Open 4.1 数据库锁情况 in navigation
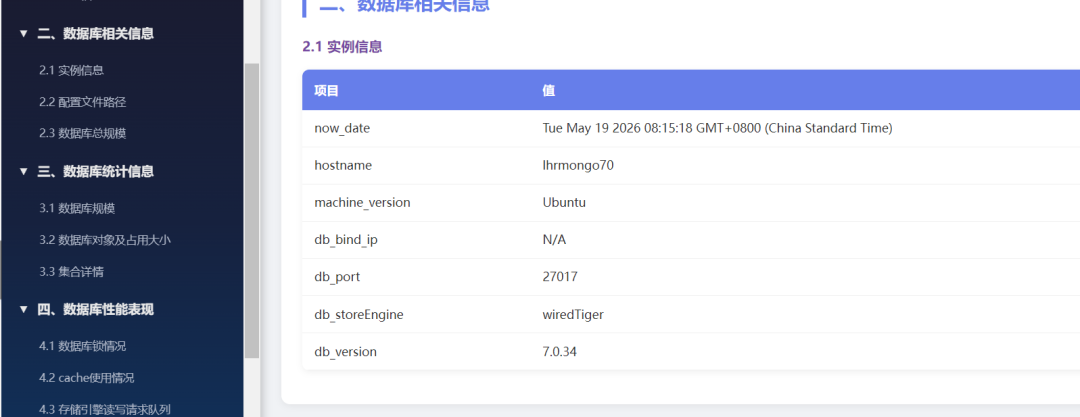 [83, 346]
